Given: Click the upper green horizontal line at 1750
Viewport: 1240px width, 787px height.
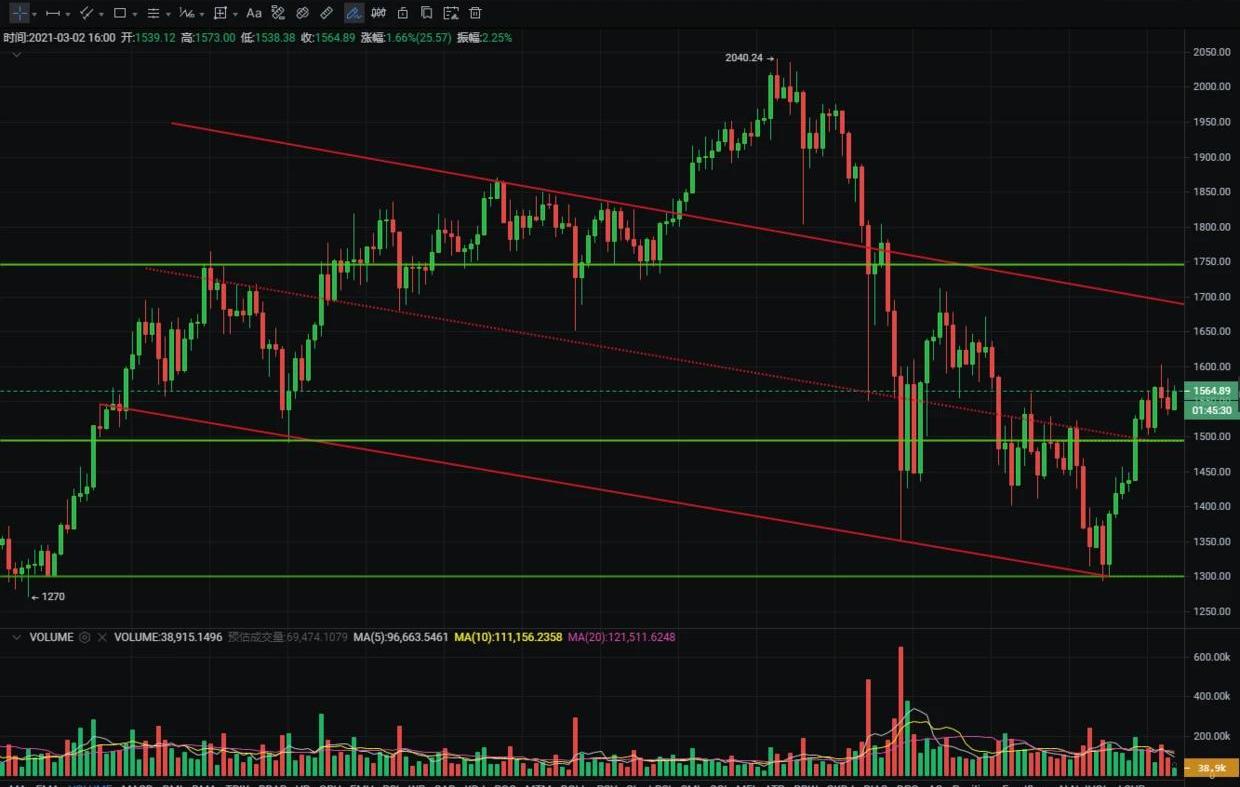Looking at the screenshot, I should [x=500, y=265].
